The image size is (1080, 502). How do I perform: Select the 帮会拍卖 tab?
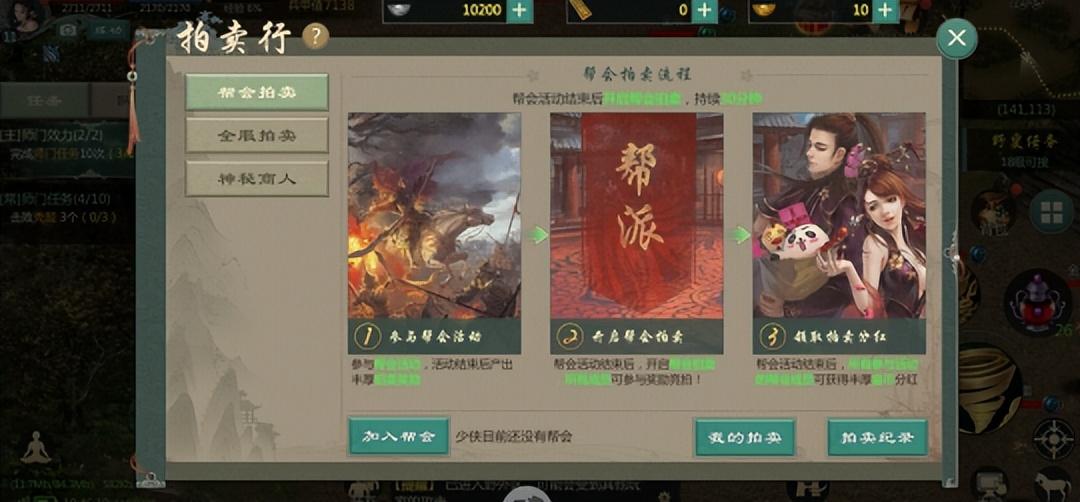click(x=257, y=92)
